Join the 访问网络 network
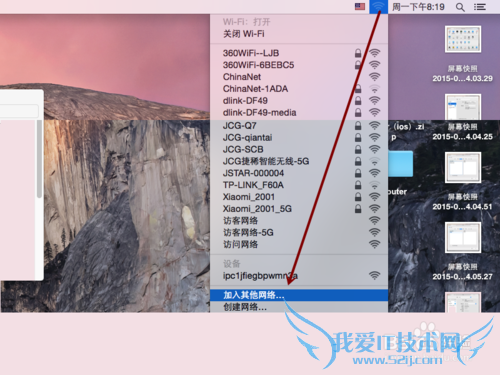The image size is (500, 375). tap(299, 244)
